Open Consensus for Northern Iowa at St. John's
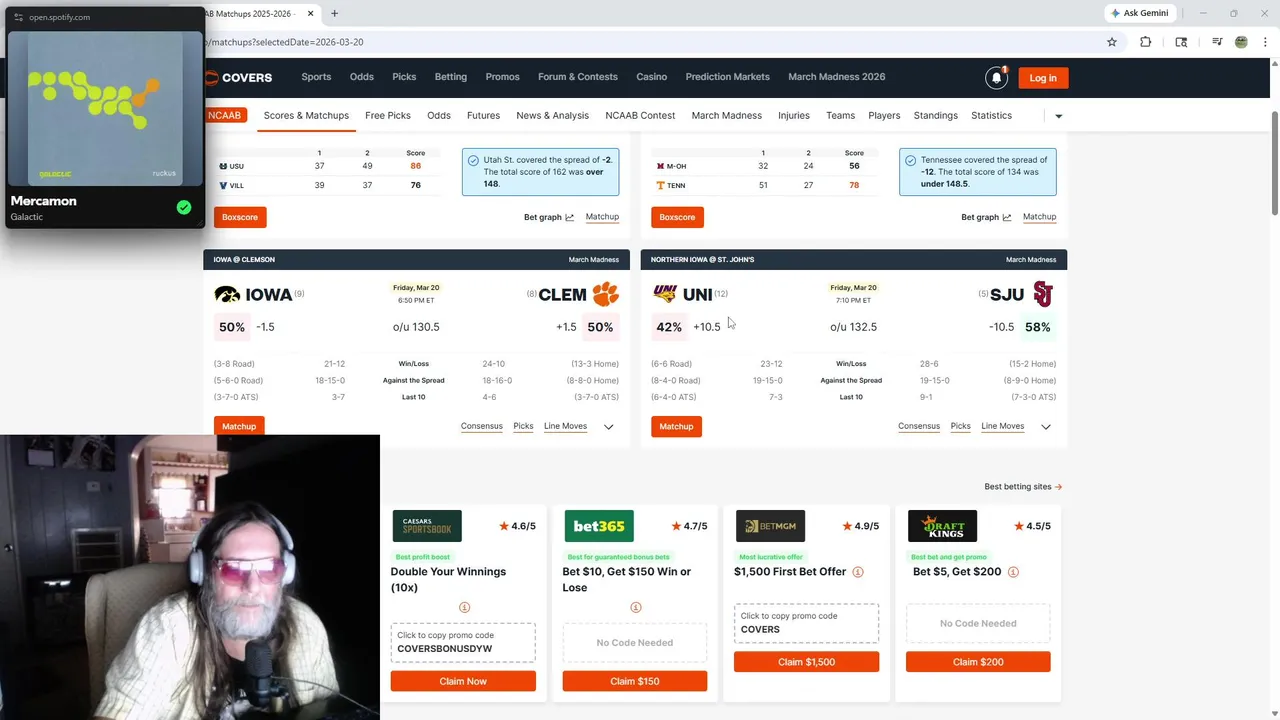The width and height of the screenshot is (1280, 720). (x=919, y=426)
